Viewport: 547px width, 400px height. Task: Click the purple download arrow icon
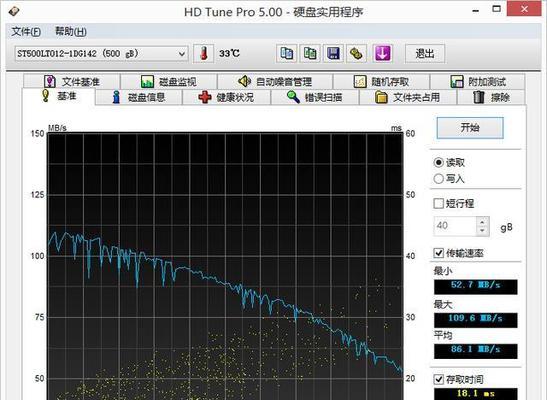pos(382,54)
